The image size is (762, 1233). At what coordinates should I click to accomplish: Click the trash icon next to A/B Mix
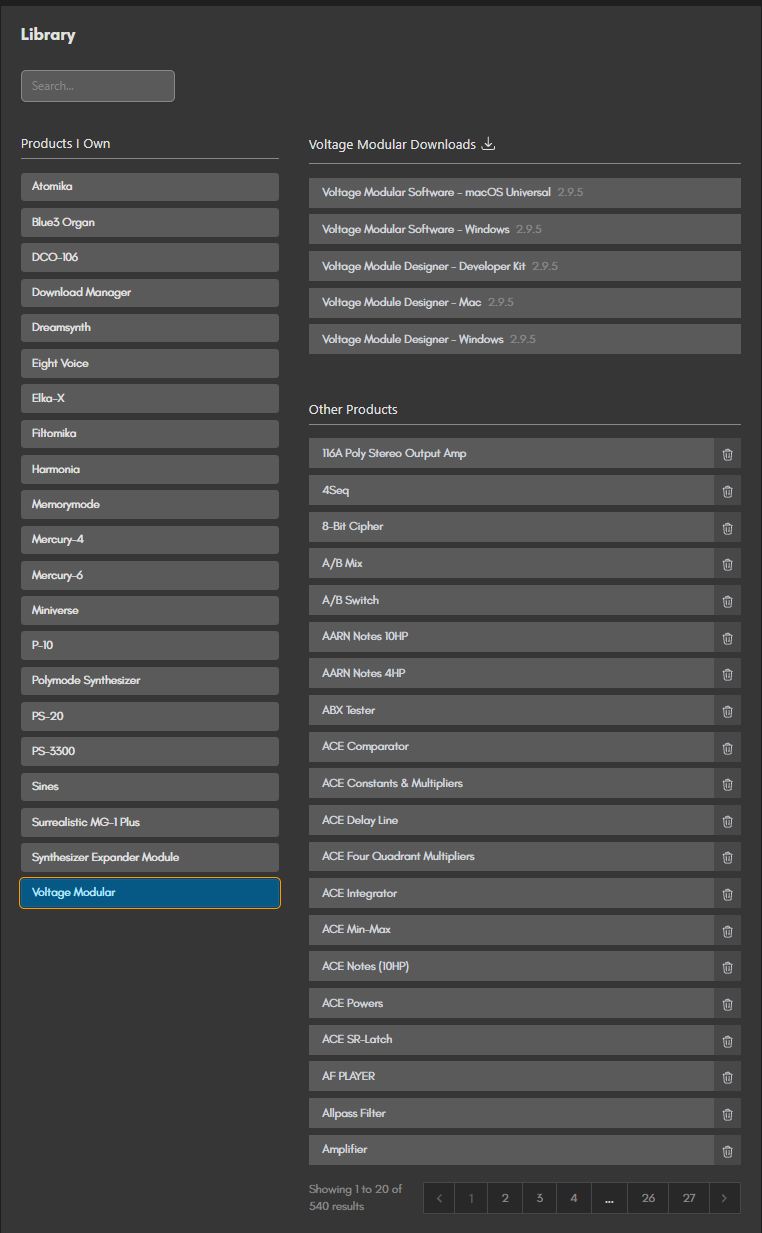coord(727,564)
